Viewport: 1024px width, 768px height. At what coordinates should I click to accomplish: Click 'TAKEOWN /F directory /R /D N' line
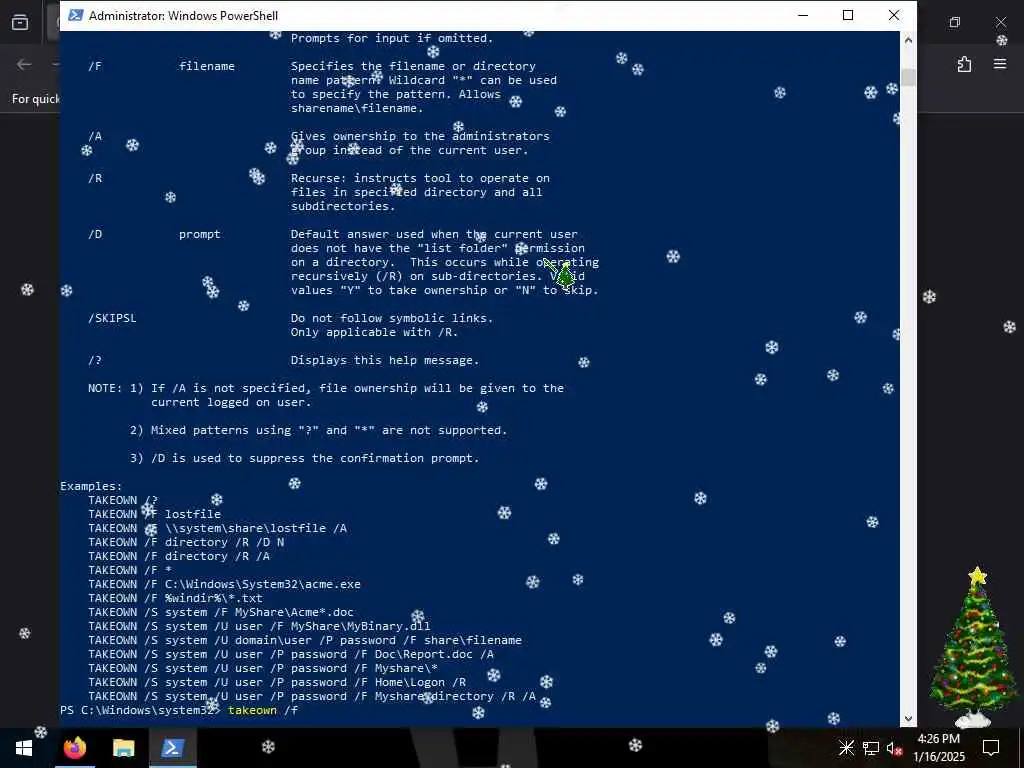[185, 542]
